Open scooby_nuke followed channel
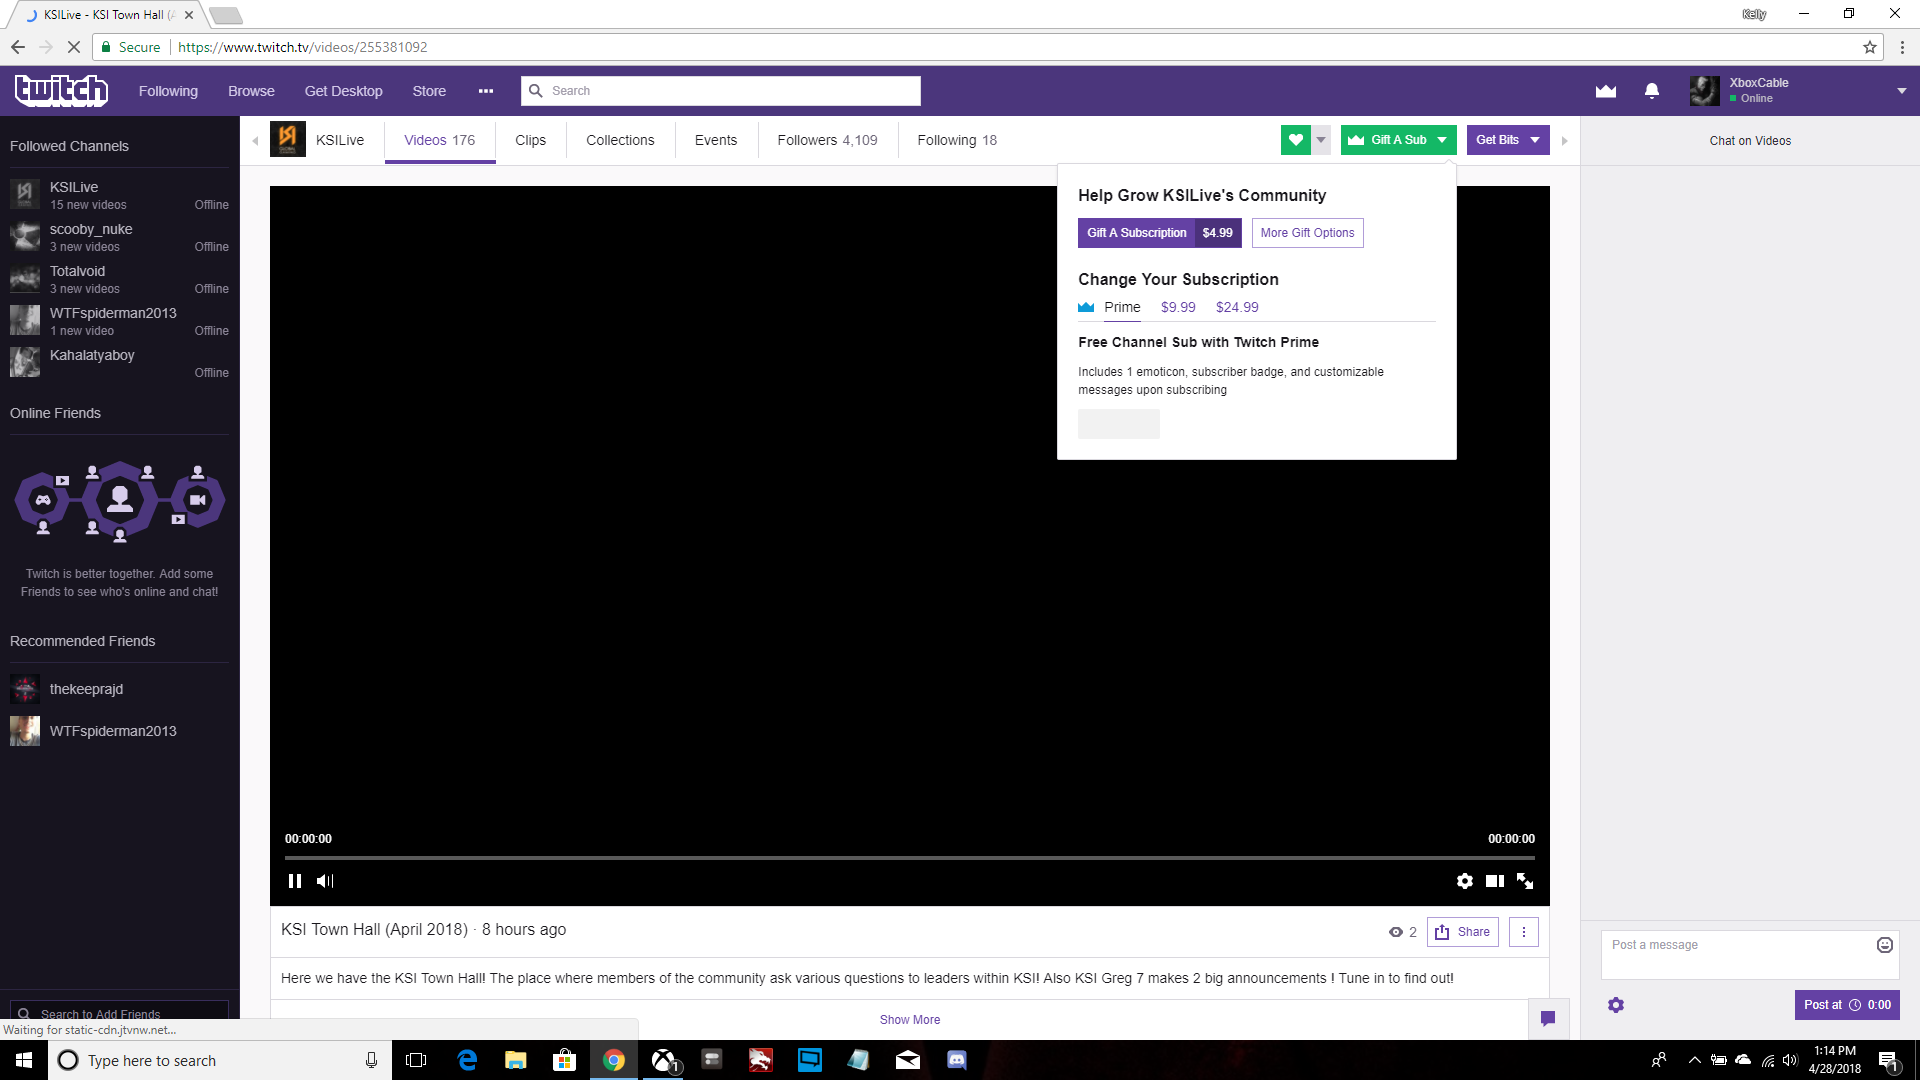Screen dimensions: 1920x1080 pyautogui.click(x=120, y=237)
